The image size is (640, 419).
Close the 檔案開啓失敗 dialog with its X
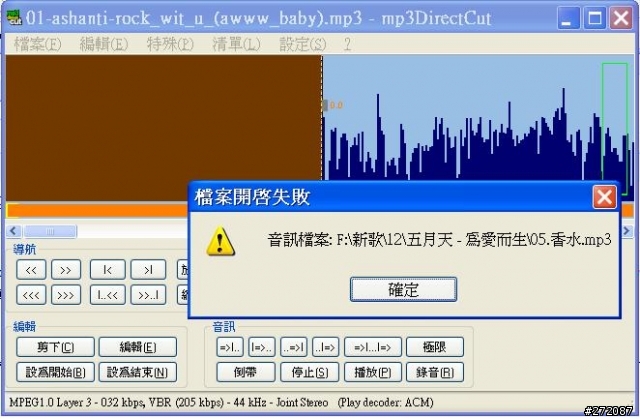(604, 197)
